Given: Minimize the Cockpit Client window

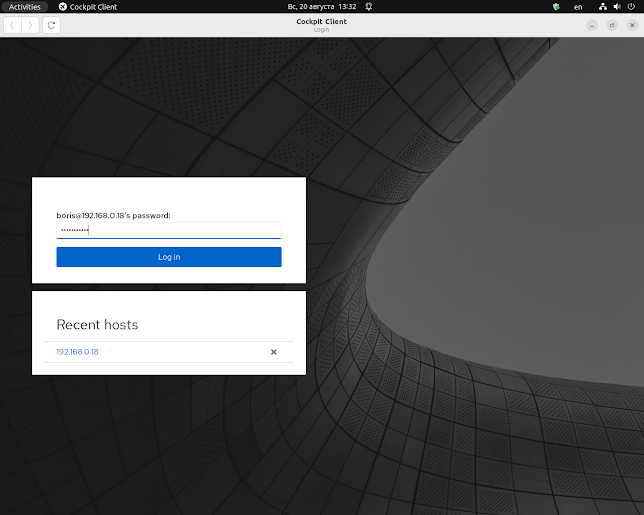Looking at the screenshot, I should tap(592, 25).
